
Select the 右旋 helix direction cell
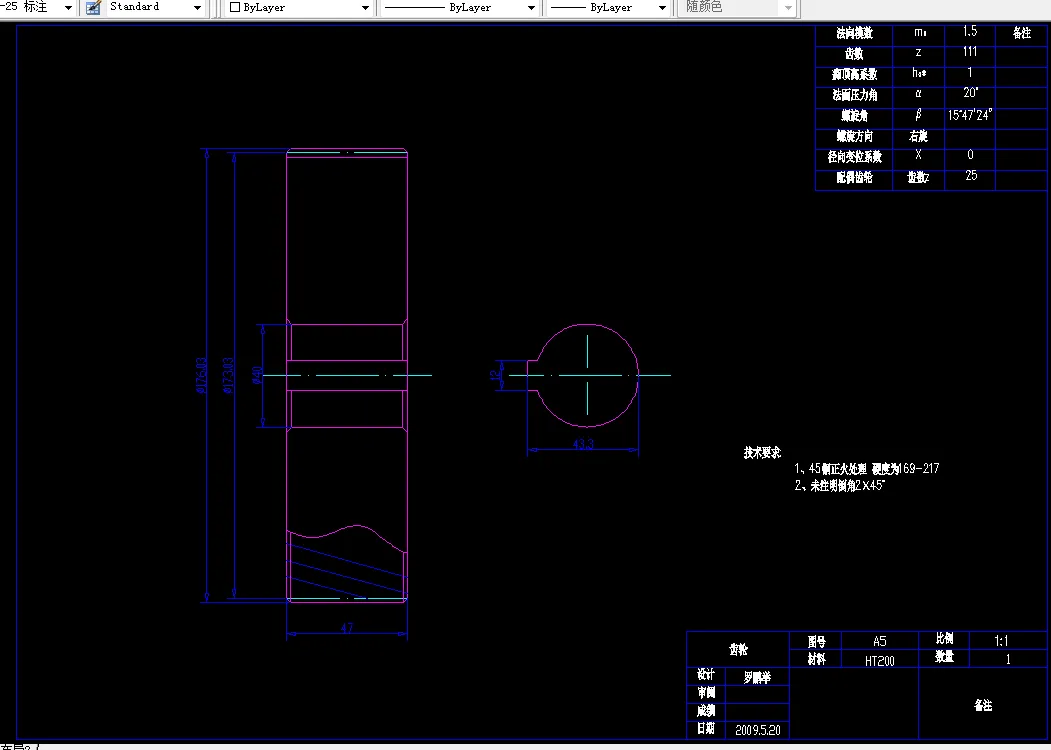coord(918,136)
